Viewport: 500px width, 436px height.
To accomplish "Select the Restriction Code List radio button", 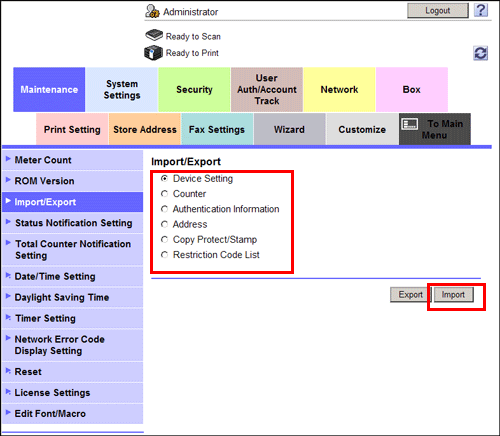I will [x=164, y=255].
